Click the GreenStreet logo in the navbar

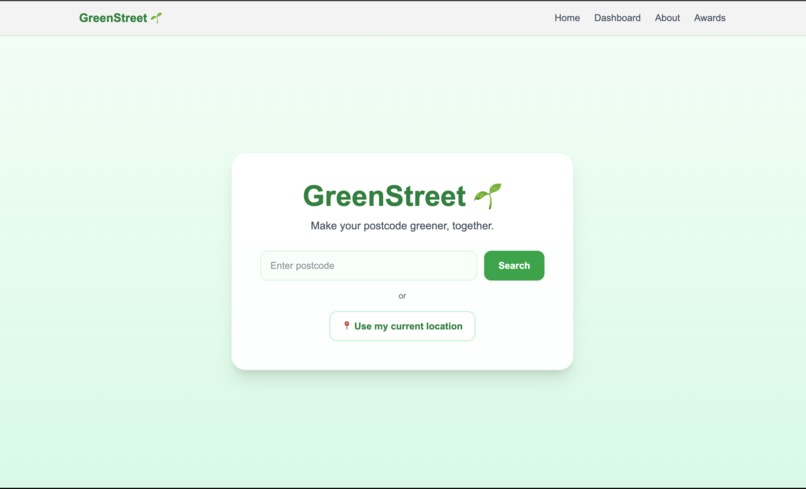point(120,18)
